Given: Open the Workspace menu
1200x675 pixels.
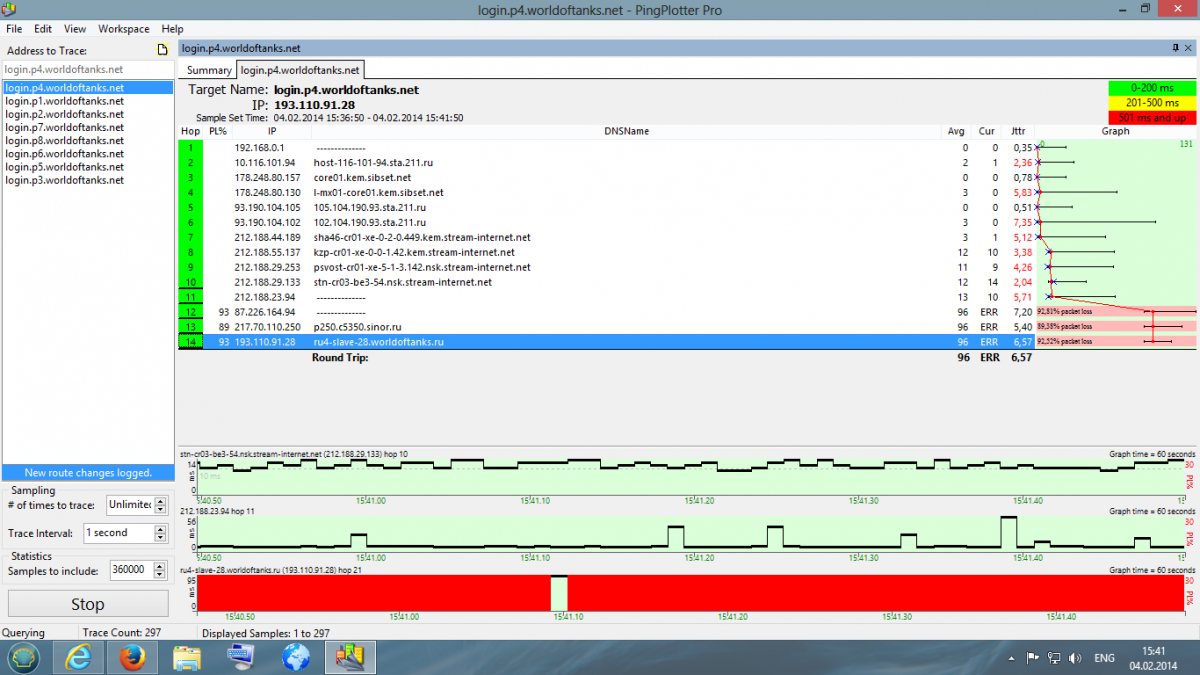Looking at the screenshot, I should 123,29.
